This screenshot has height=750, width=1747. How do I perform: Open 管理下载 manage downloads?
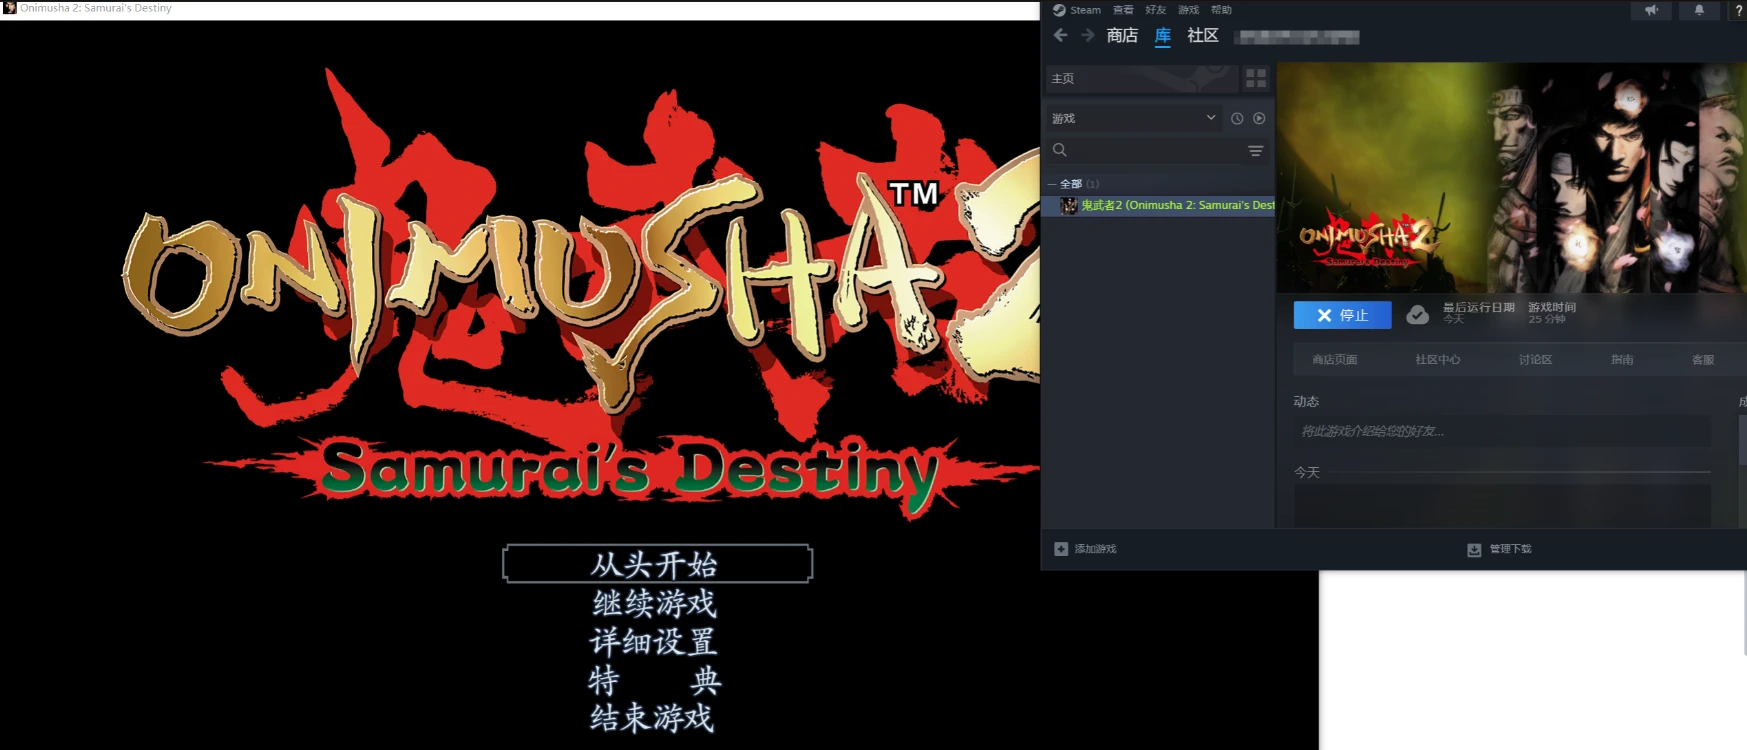coord(1510,549)
